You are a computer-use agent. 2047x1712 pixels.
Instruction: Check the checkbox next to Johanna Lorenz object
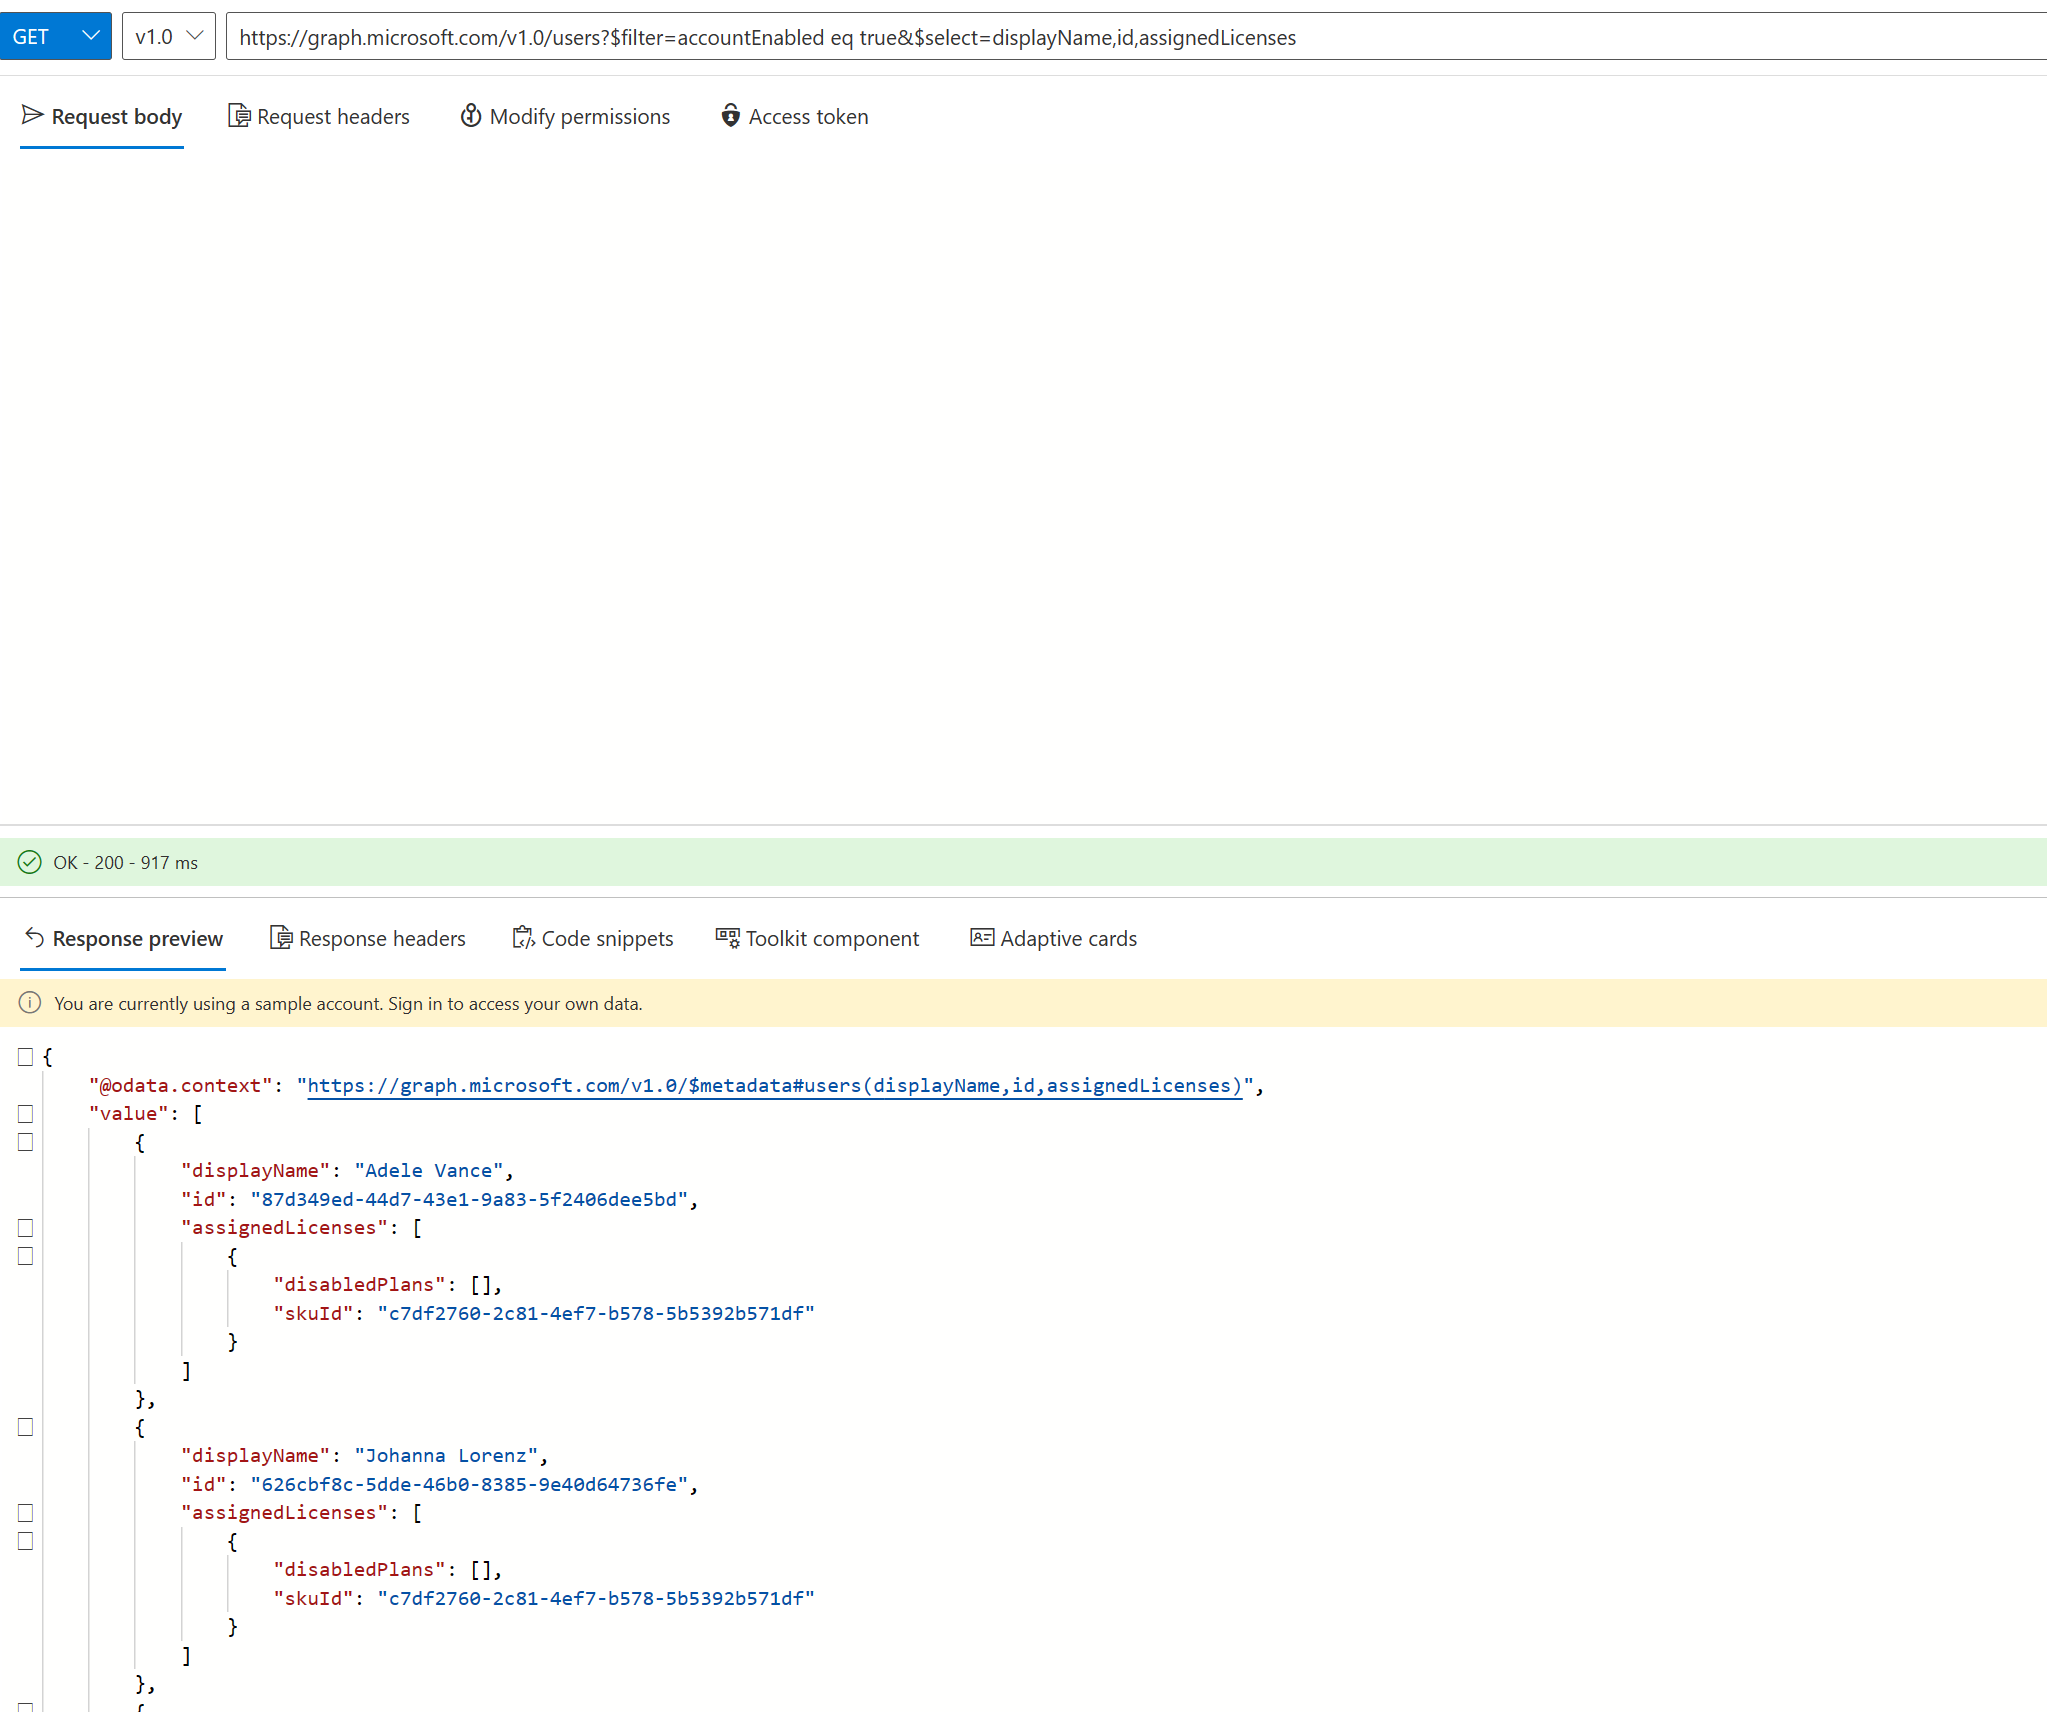[x=25, y=1427]
